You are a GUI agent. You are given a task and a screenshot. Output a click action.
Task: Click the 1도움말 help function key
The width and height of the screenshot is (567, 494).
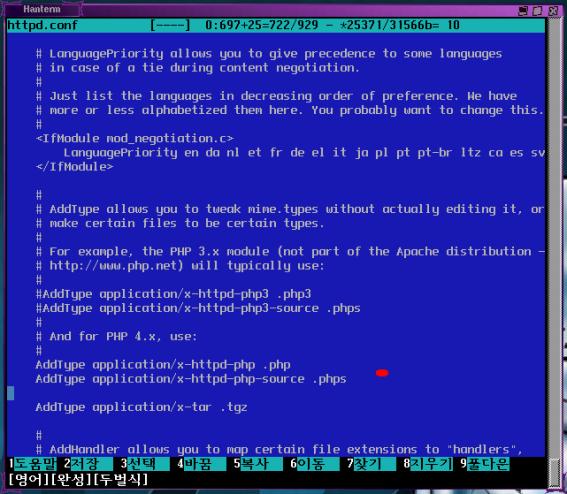pos(32,464)
